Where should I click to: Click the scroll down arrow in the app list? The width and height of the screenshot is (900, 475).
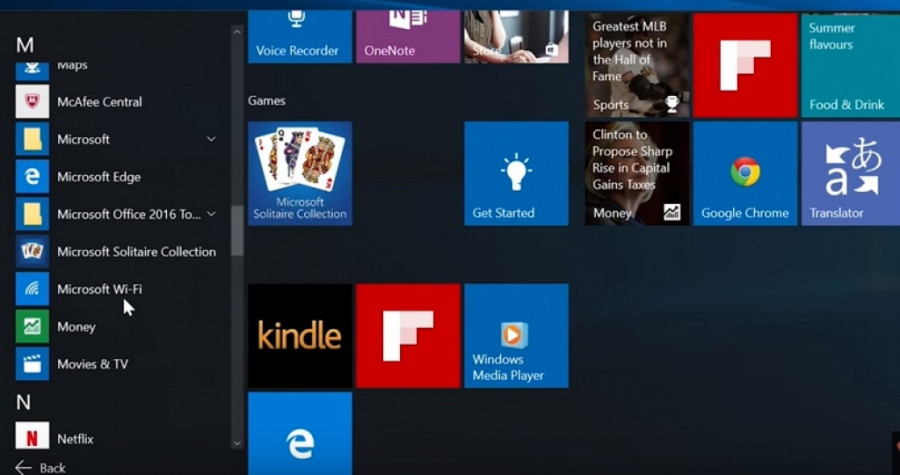237,442
